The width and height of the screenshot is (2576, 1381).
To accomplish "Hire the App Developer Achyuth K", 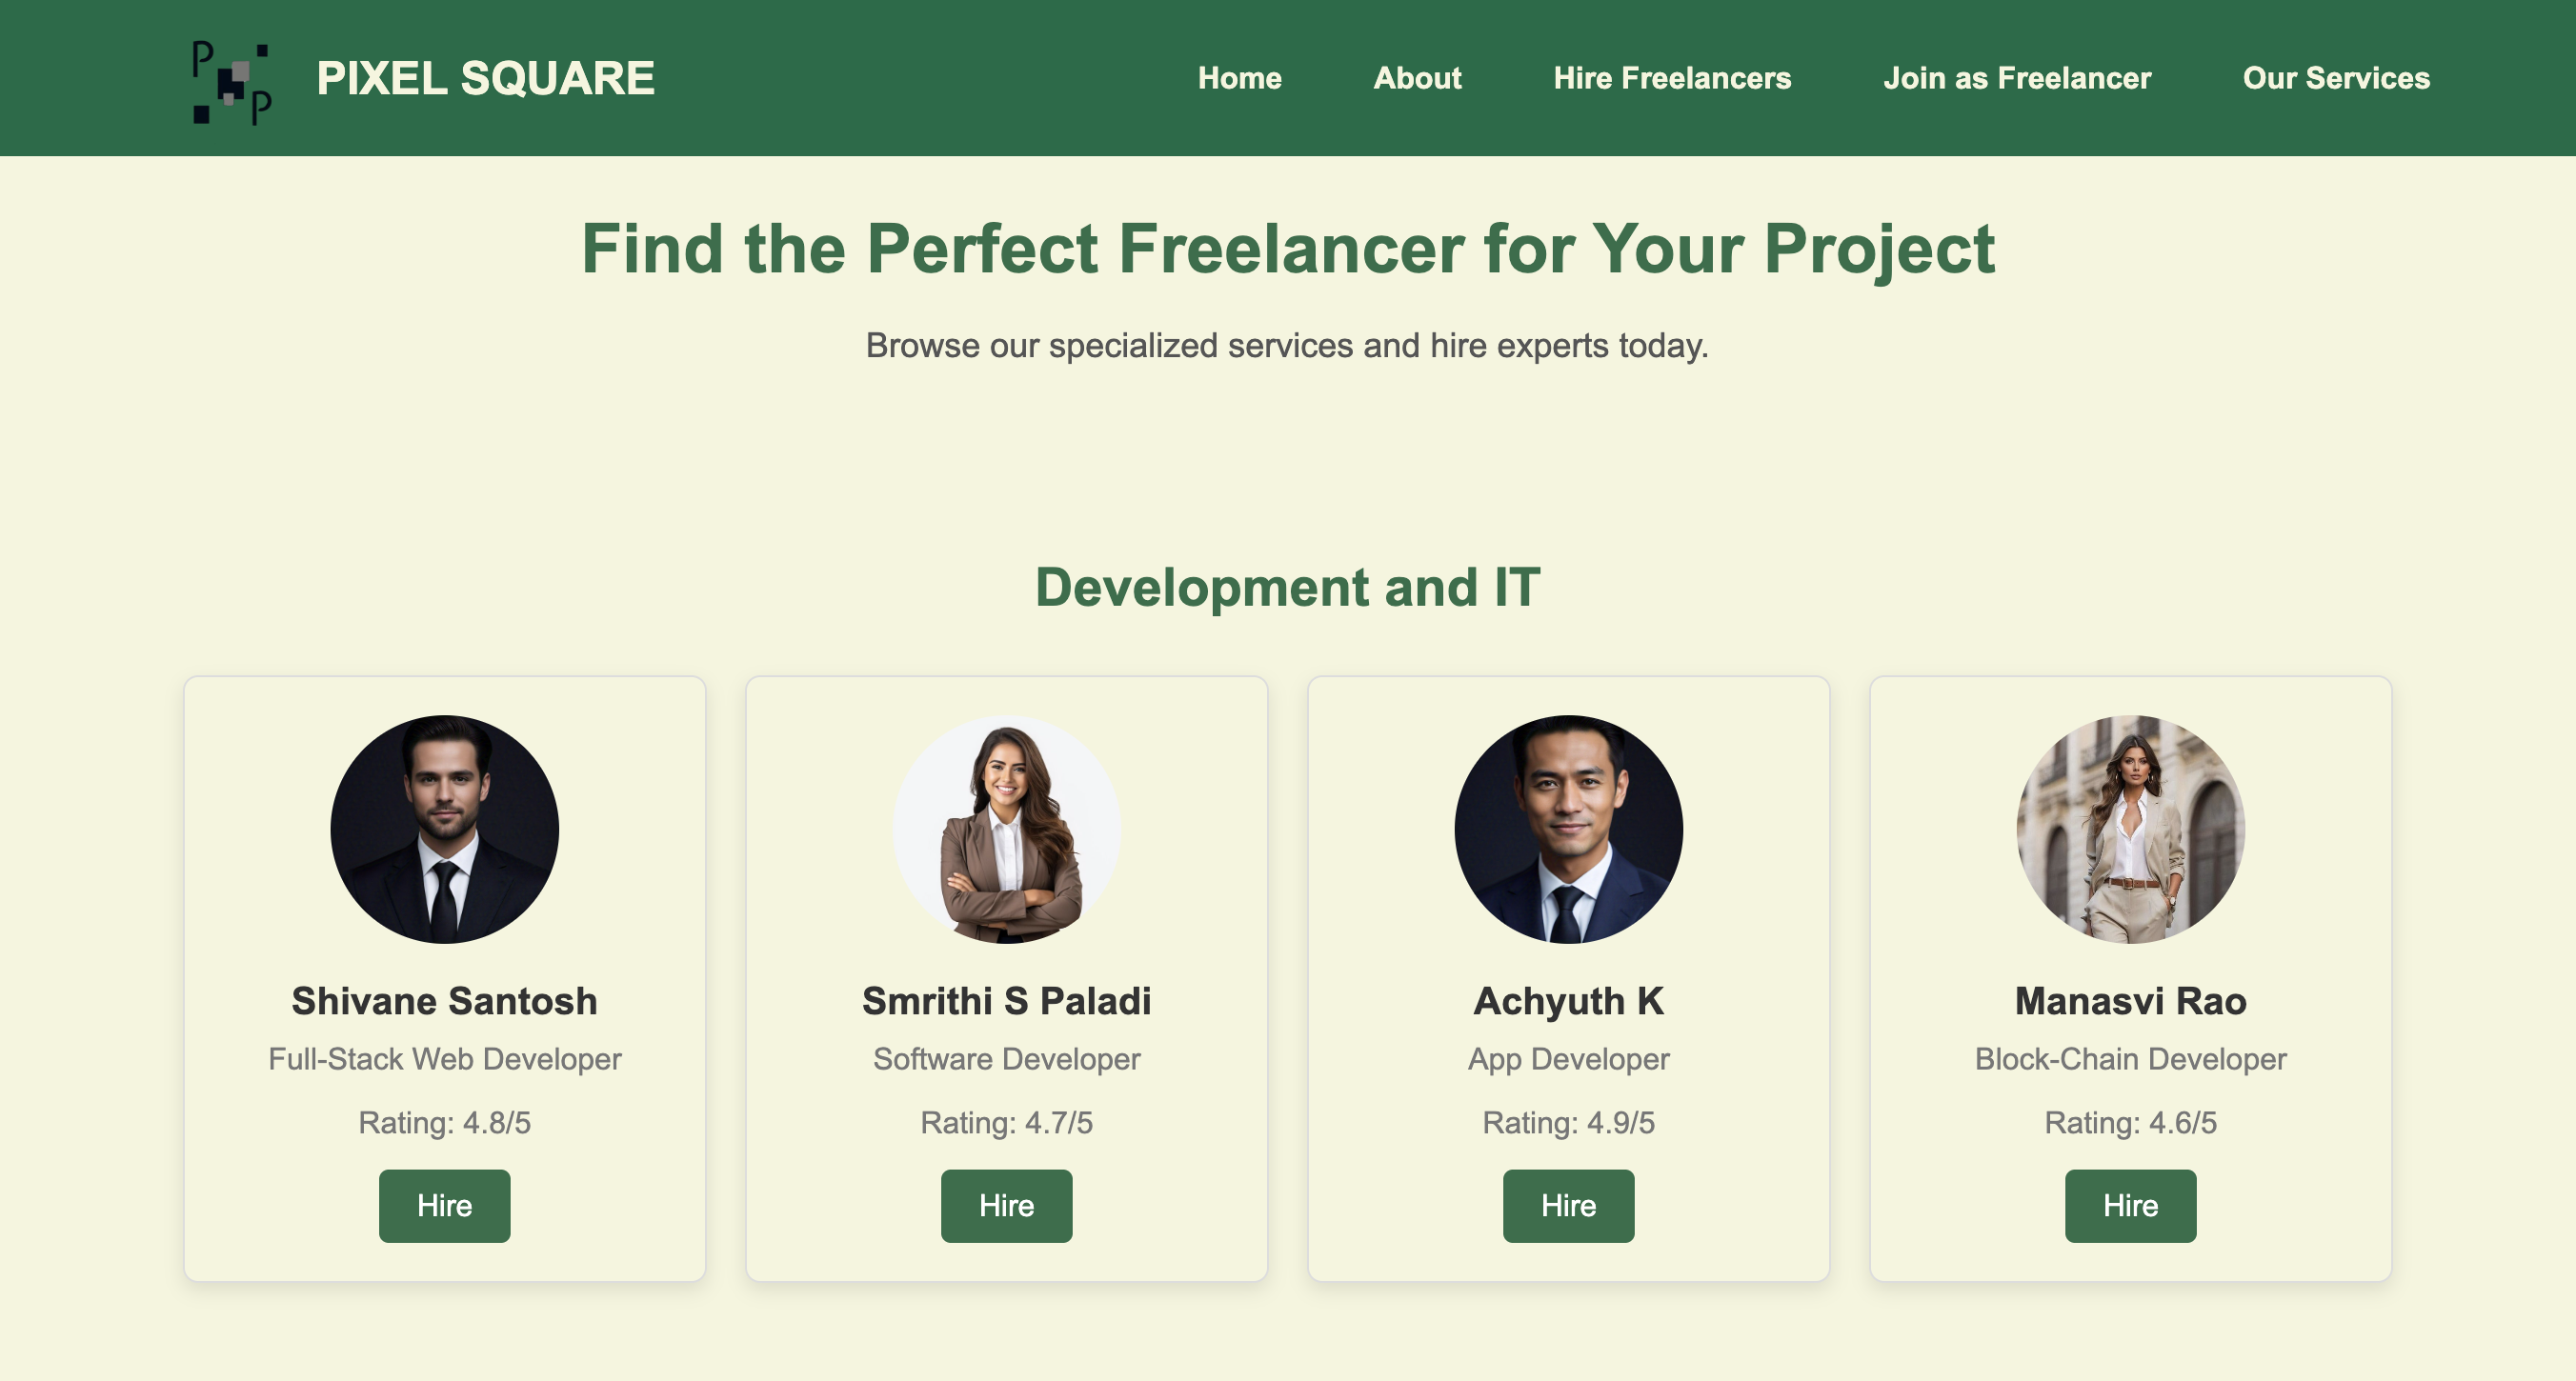I will pos(1568,1205).
